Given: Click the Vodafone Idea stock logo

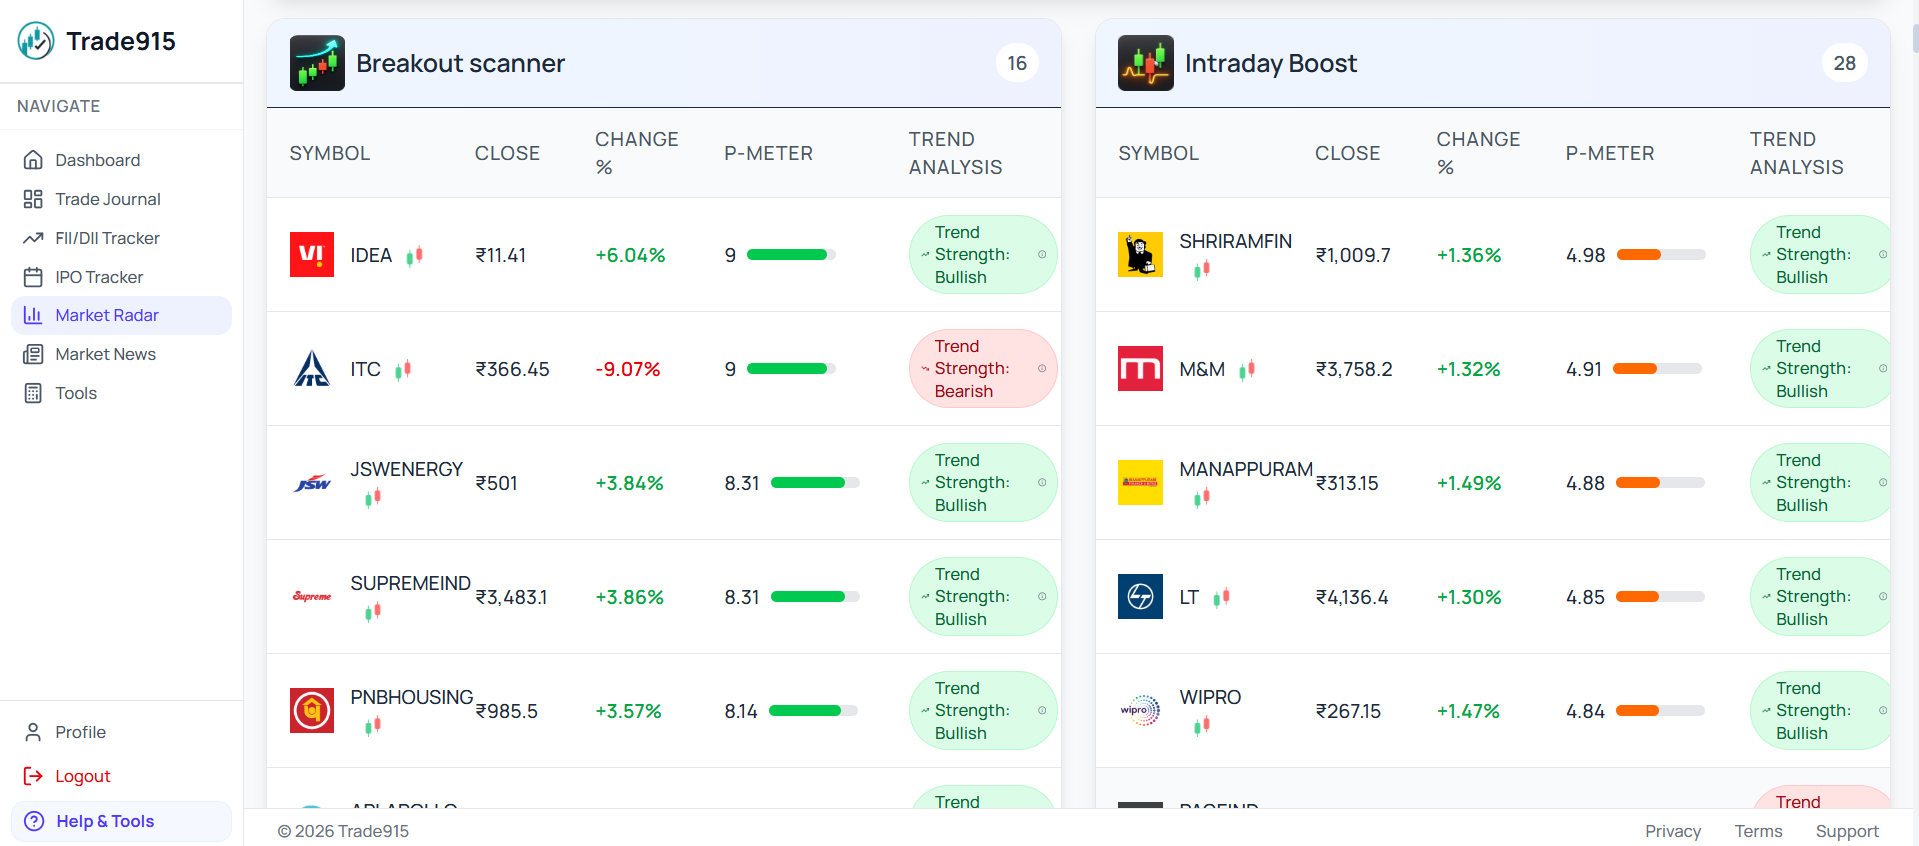Looking at the screenshot, I should [312, 255].
